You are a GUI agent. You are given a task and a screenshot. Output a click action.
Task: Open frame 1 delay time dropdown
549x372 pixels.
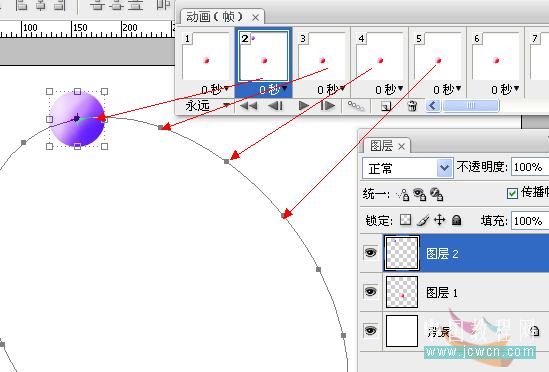[x=226, y=88]
